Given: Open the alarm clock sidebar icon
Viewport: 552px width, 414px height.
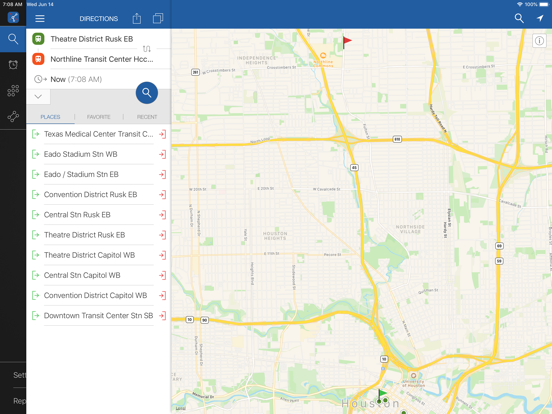Looking at the screenshot, I should (13, 64).
